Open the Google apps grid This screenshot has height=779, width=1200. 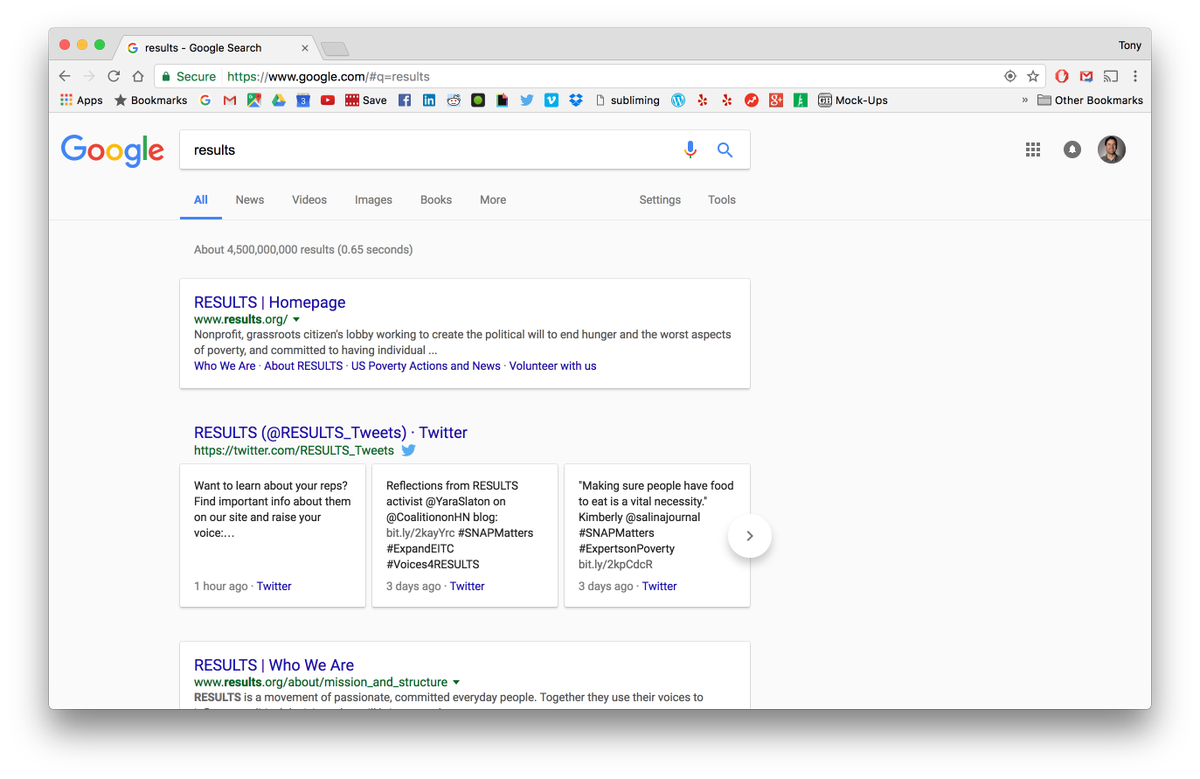point(1033,150)
